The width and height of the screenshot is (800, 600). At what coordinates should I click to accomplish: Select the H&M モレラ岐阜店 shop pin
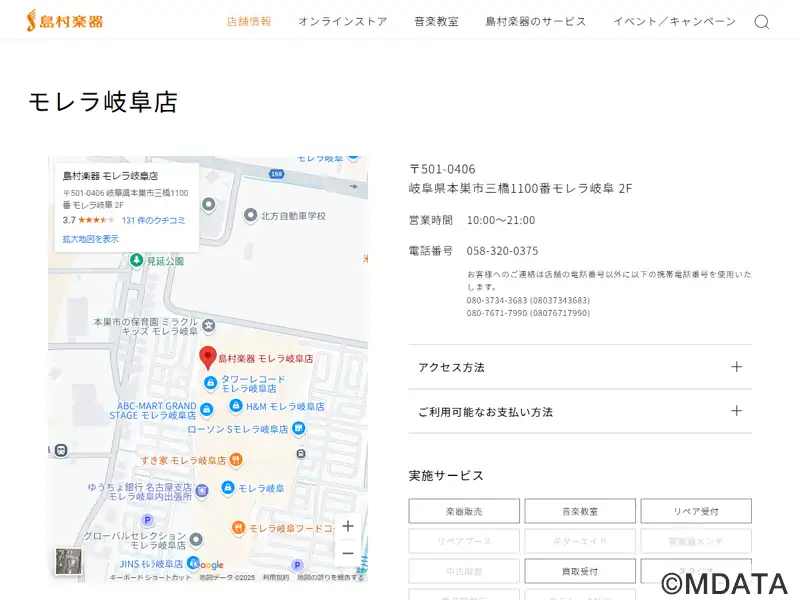coord(236,406)
